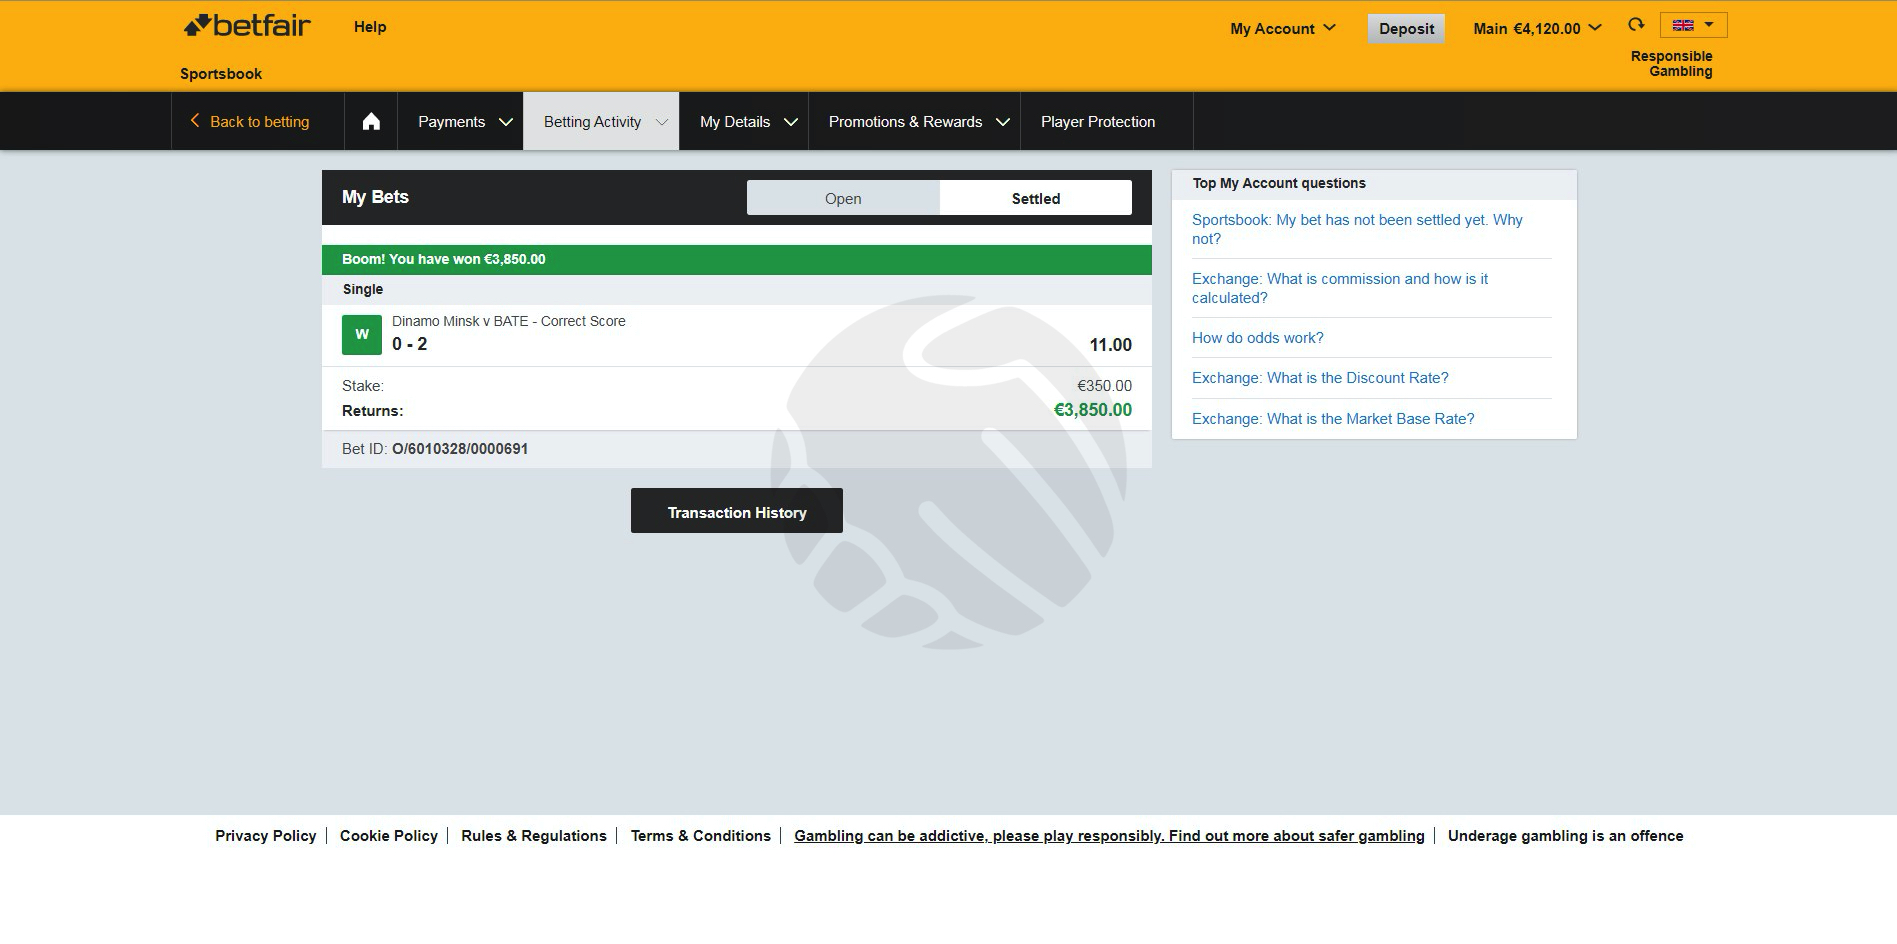Click the stake amount €350.00
Viewport: 1897px width, 944px height.
1104,386
